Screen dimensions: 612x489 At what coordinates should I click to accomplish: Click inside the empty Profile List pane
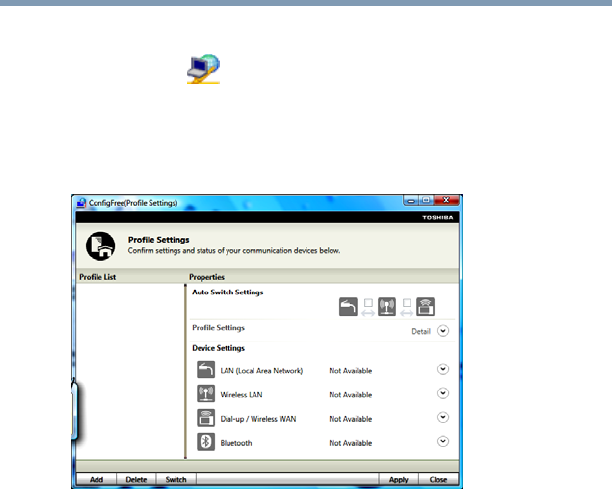pos(130,371)
